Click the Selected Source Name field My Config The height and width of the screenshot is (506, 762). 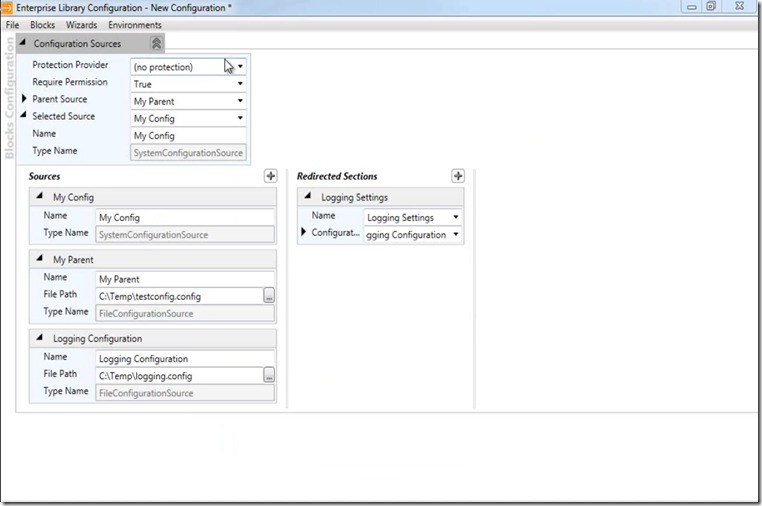(x=188, y=136)
